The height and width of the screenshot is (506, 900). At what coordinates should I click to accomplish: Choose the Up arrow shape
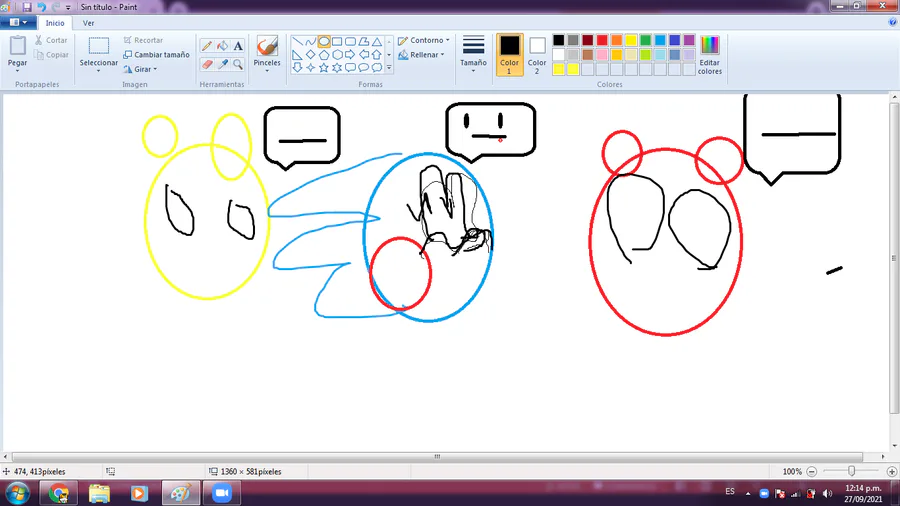pyautogui.click(x=377, y=55)
